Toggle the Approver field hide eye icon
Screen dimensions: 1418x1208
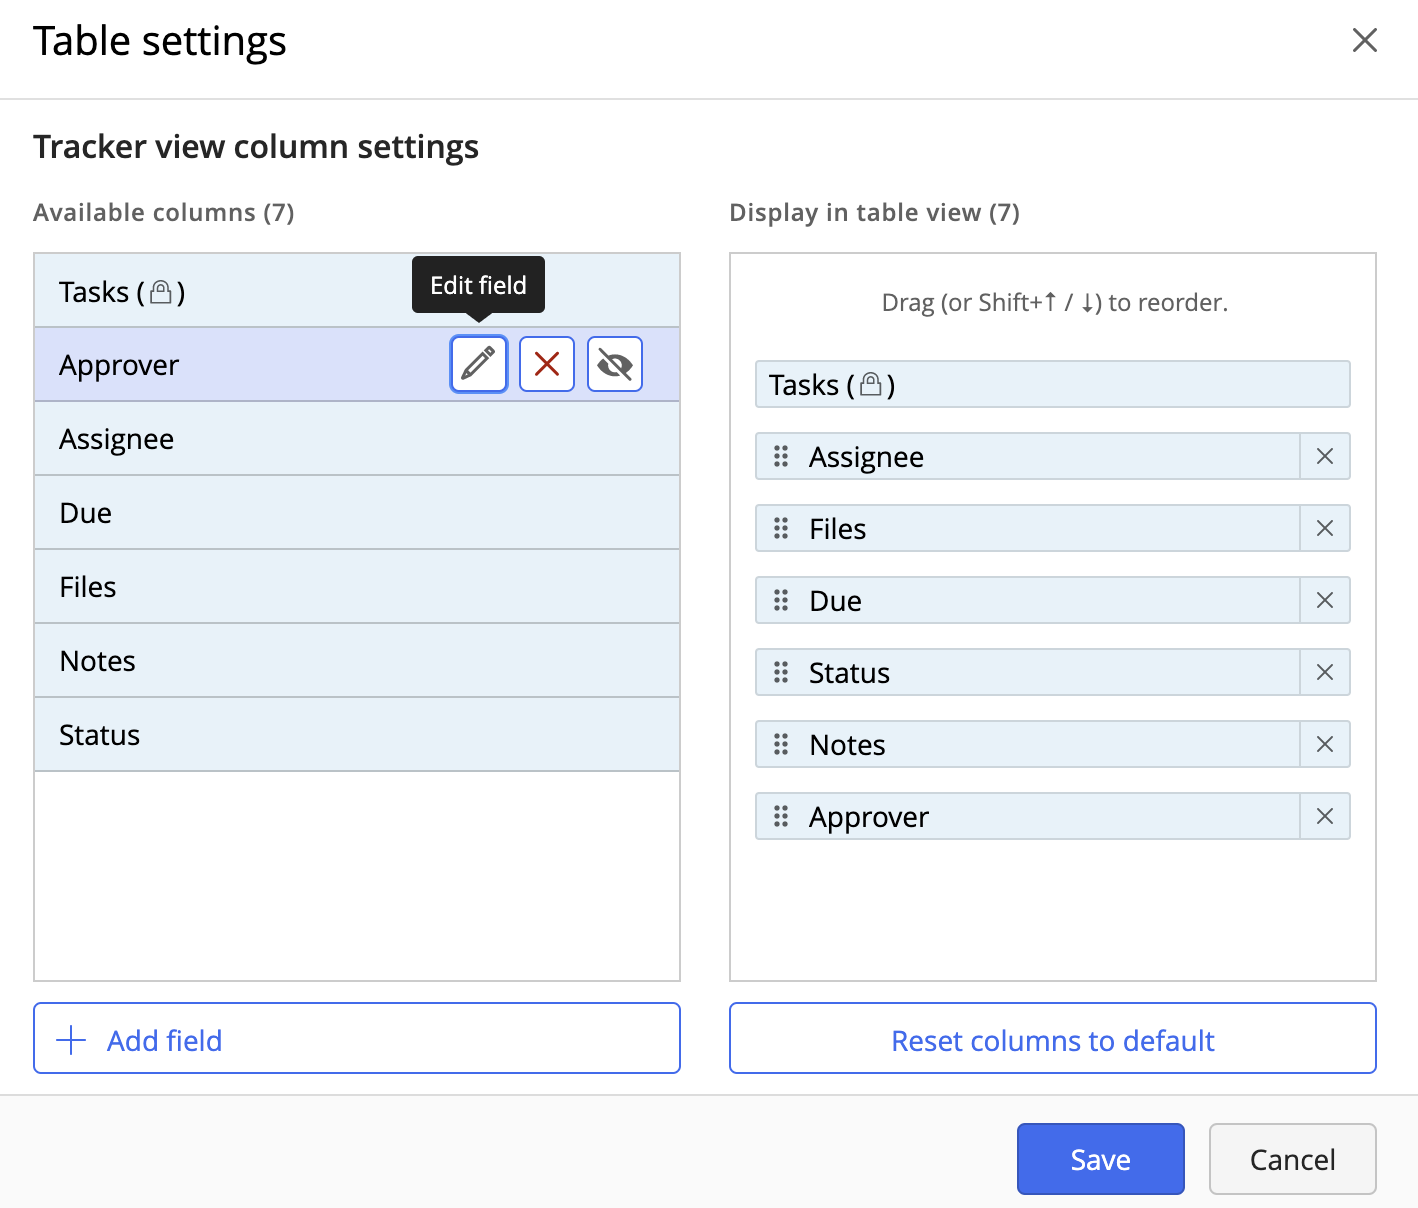click(x=615, y=364)
